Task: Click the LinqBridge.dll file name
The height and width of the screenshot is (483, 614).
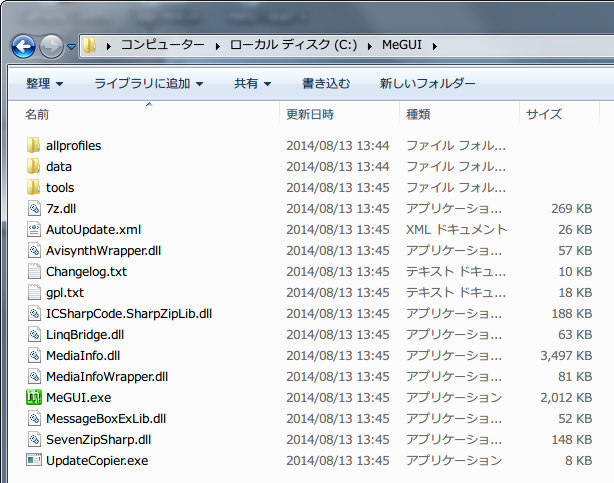Action: 85,335
